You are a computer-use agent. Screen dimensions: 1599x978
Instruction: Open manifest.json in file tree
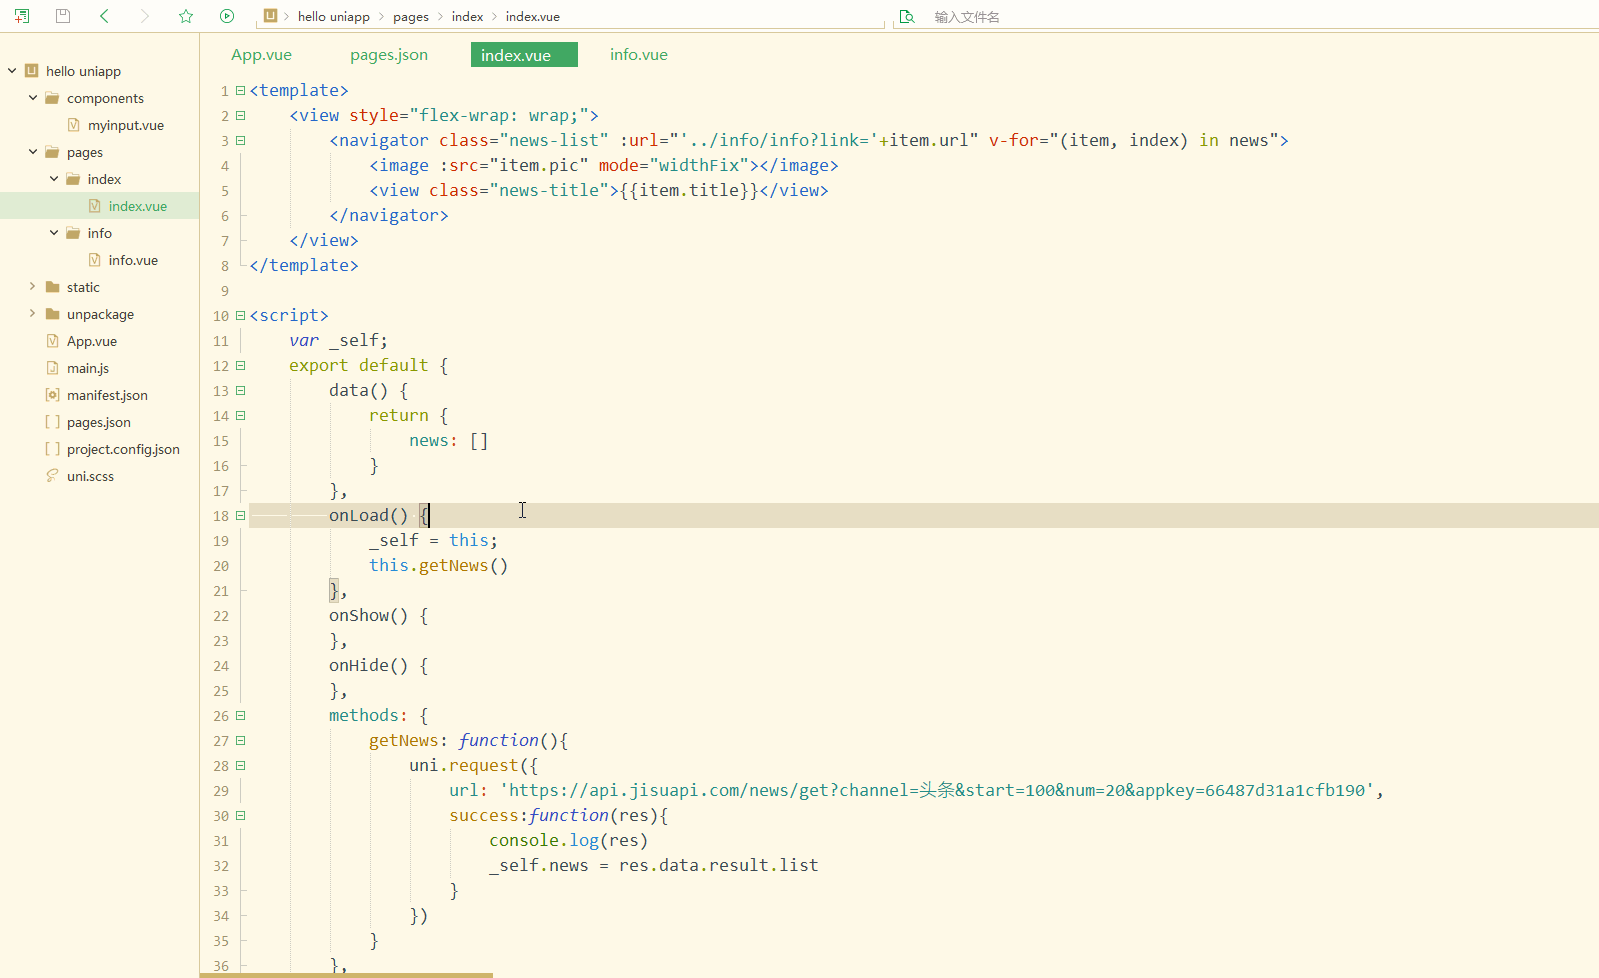(107, 395)
